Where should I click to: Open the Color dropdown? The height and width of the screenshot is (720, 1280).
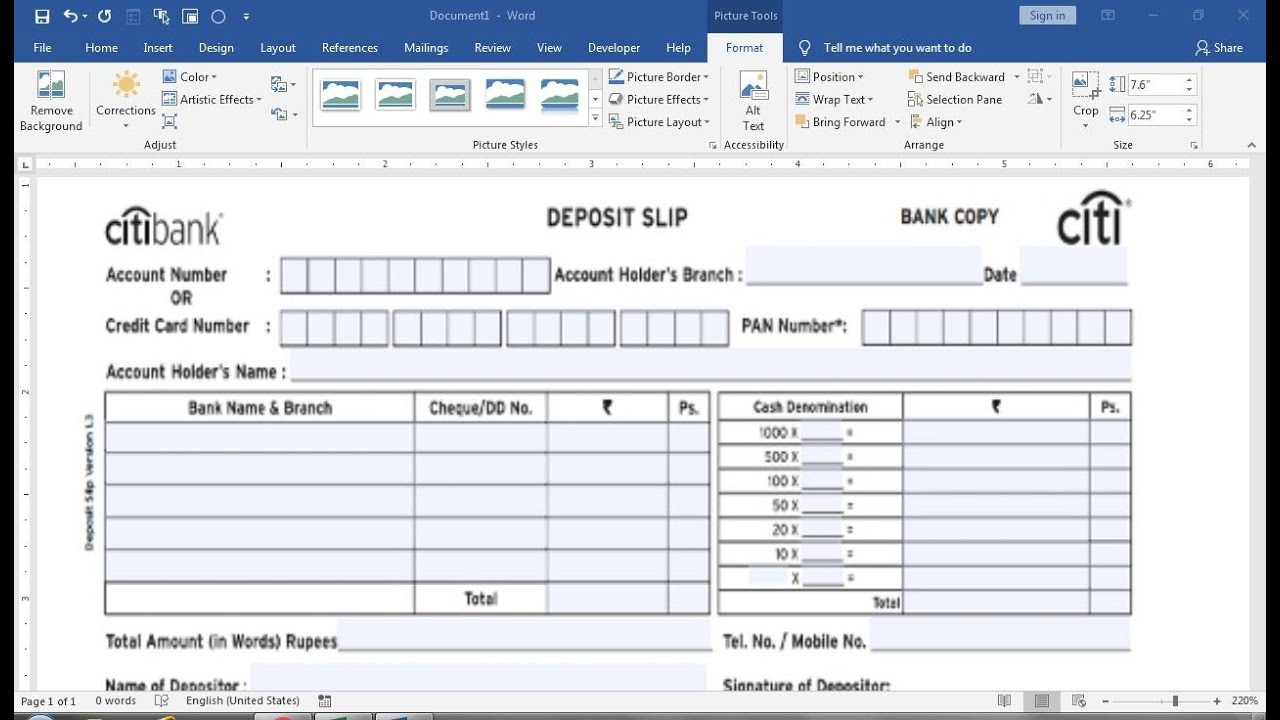(189, 77)
